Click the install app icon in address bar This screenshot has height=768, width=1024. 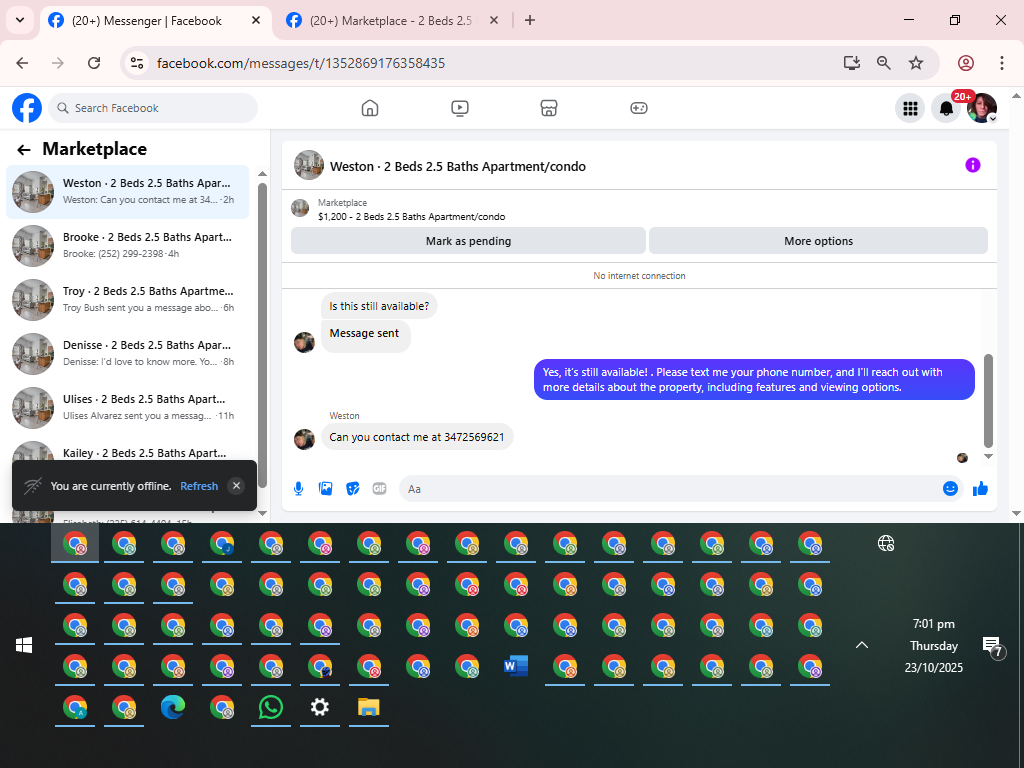pos(852,63)
